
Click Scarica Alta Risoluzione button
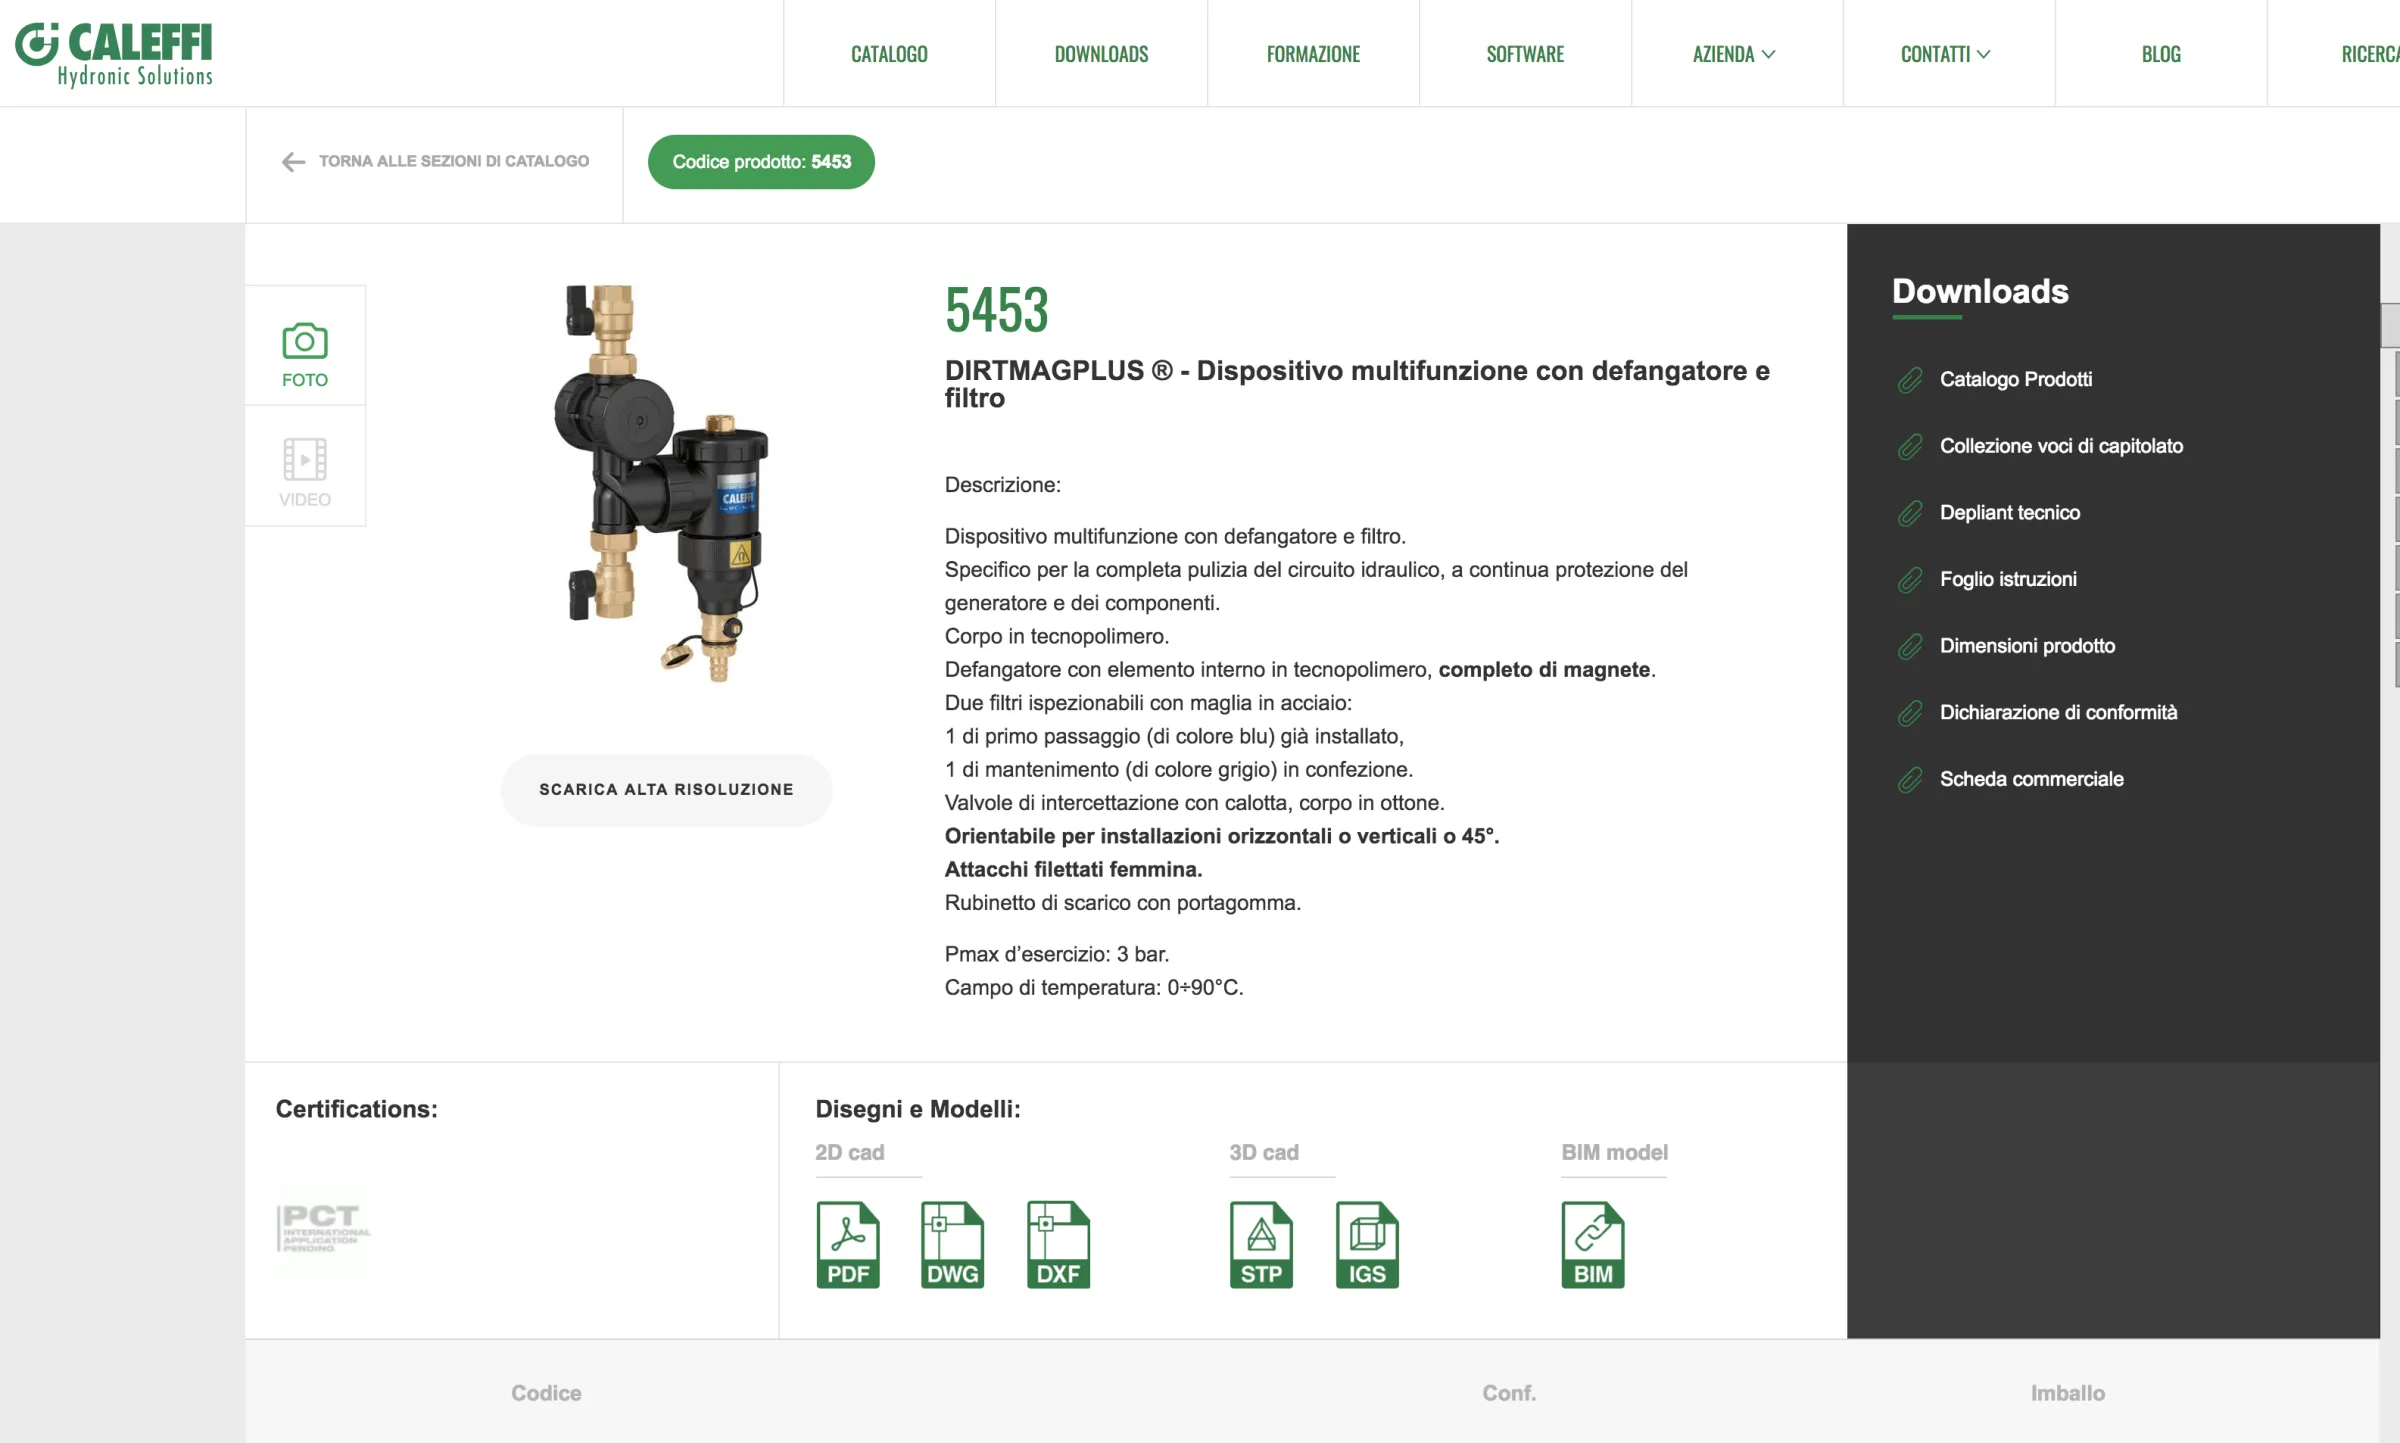(667, 790)
